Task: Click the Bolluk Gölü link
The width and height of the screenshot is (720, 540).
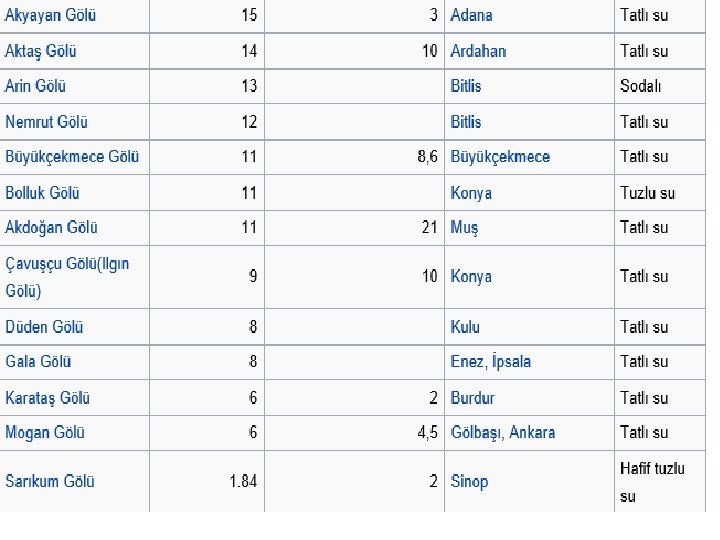Action: click(42, 193)
